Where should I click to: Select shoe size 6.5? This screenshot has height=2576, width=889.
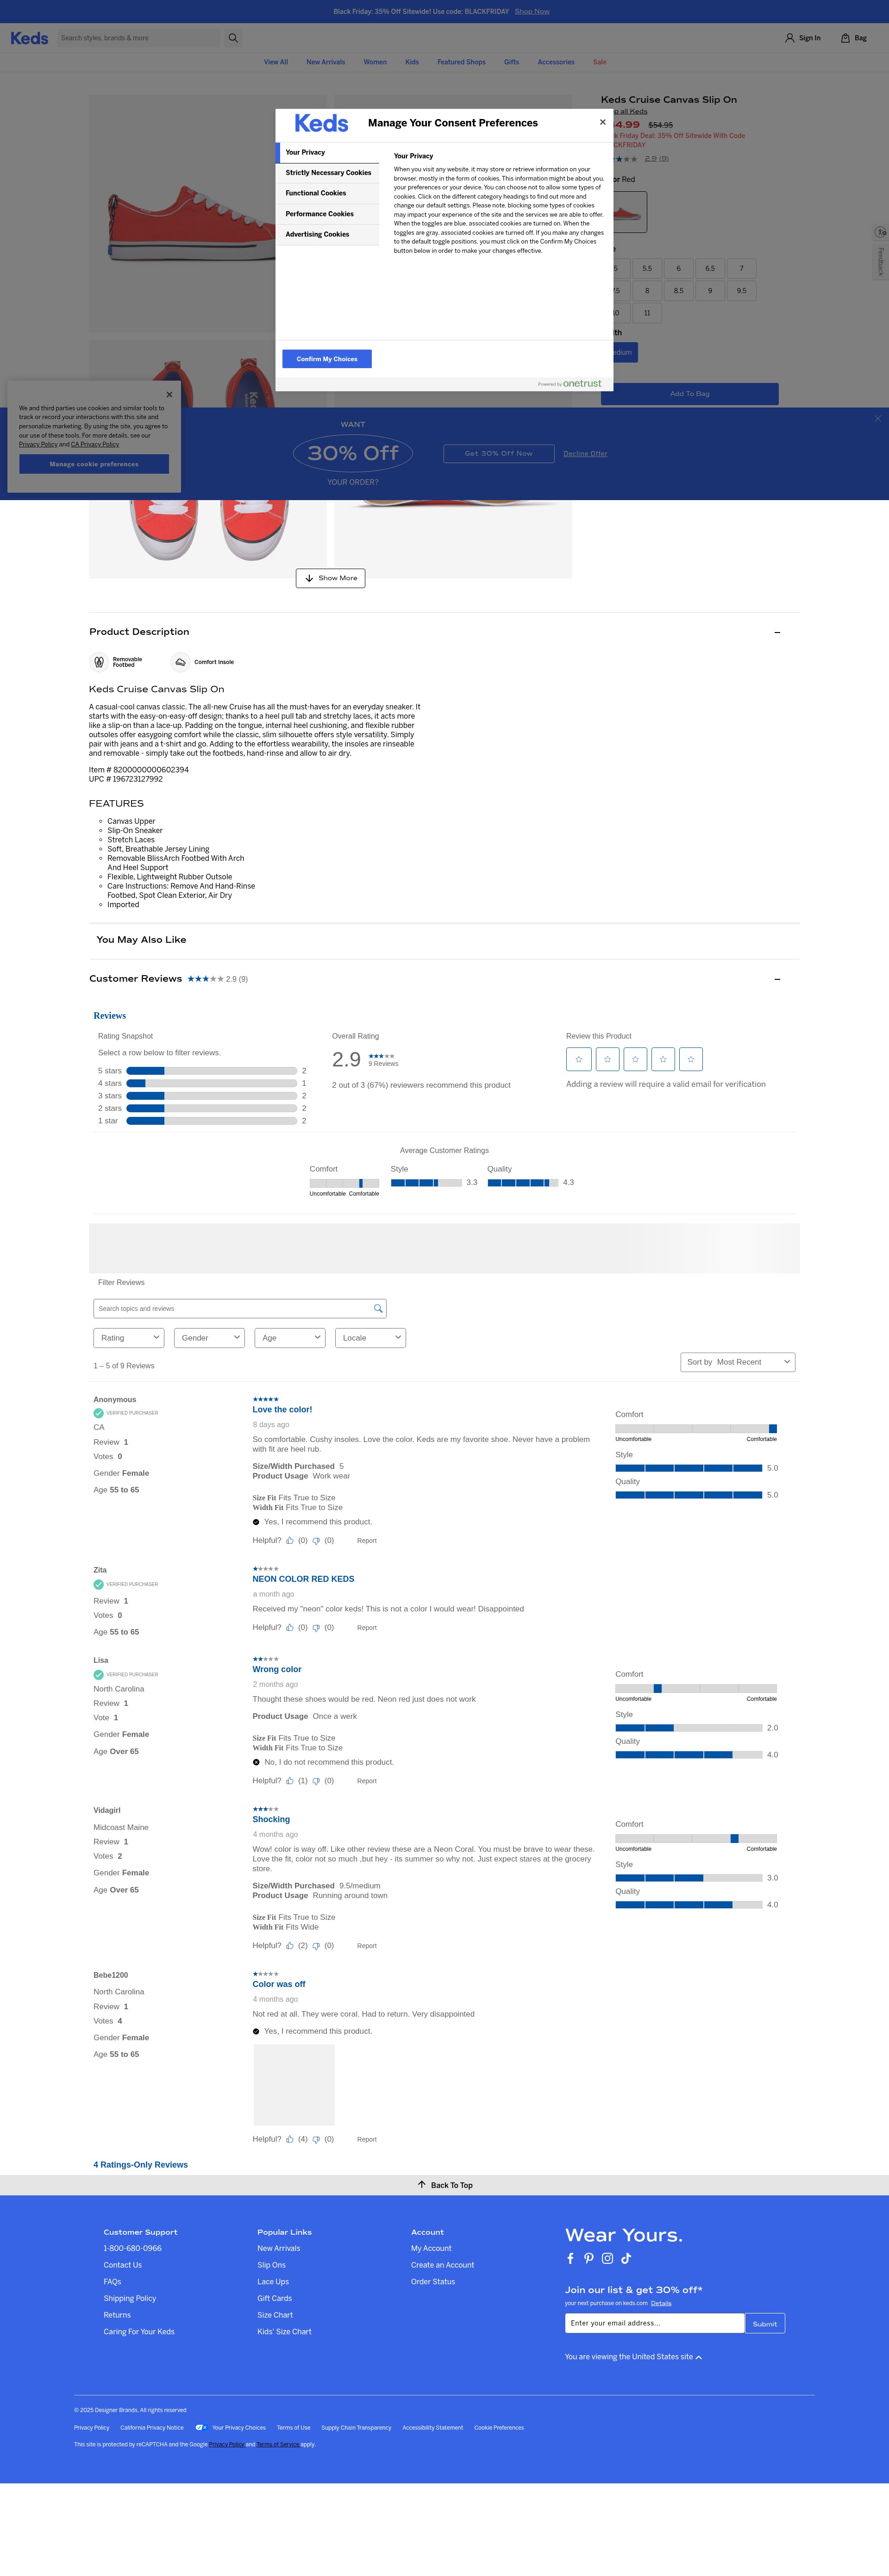[x=710, y=268]
